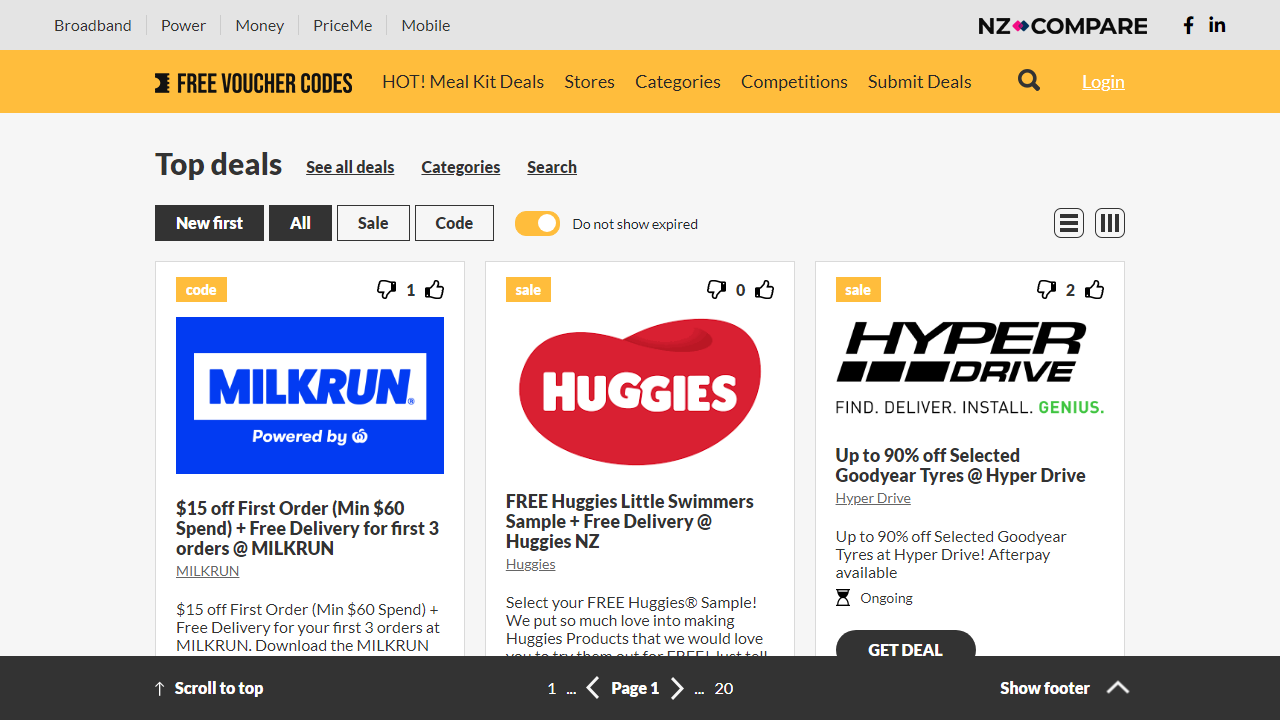Disable the 'Do not show expired' toggle
Image resolution: width=1280 pixels, height=720 pixels.
tap(537, 223)
